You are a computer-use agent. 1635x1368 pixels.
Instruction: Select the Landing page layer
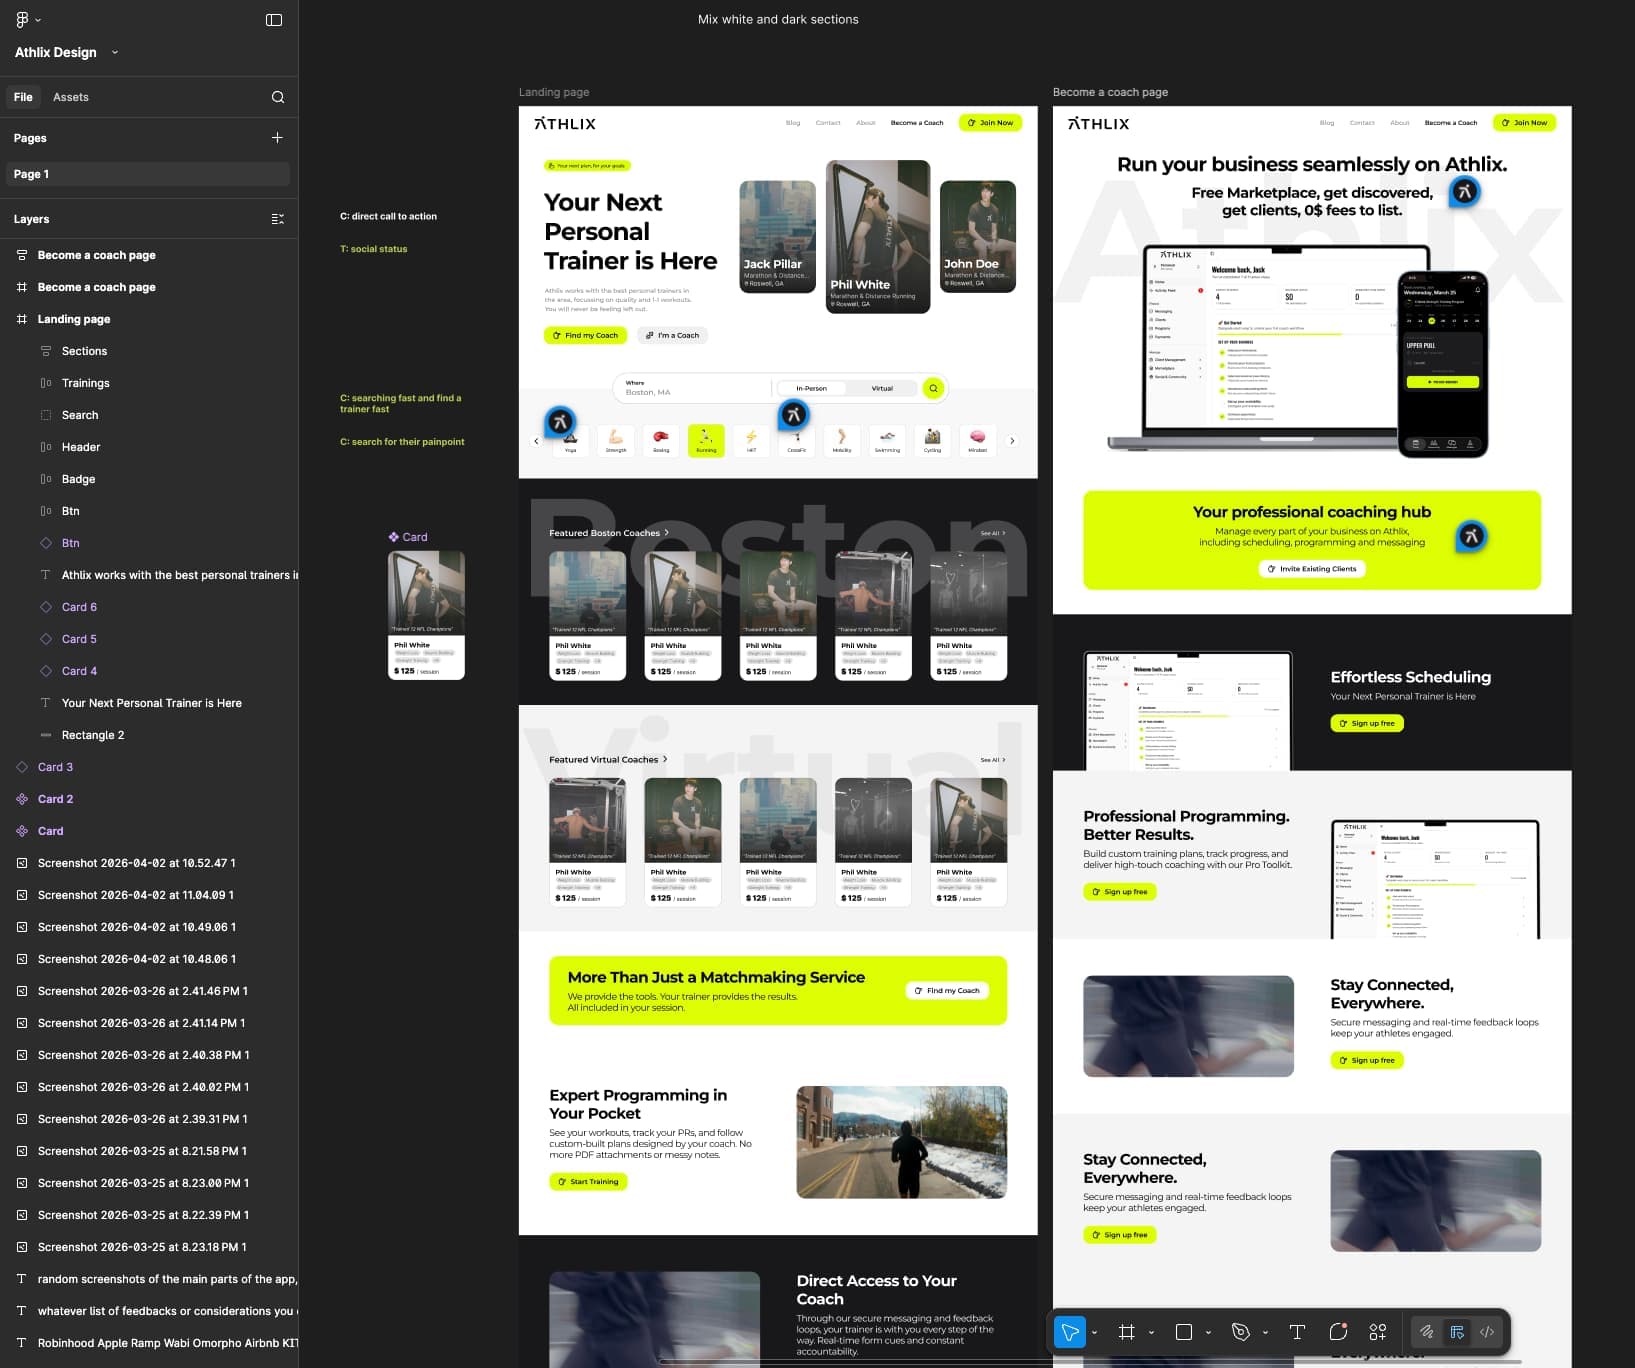coord(74,319)
